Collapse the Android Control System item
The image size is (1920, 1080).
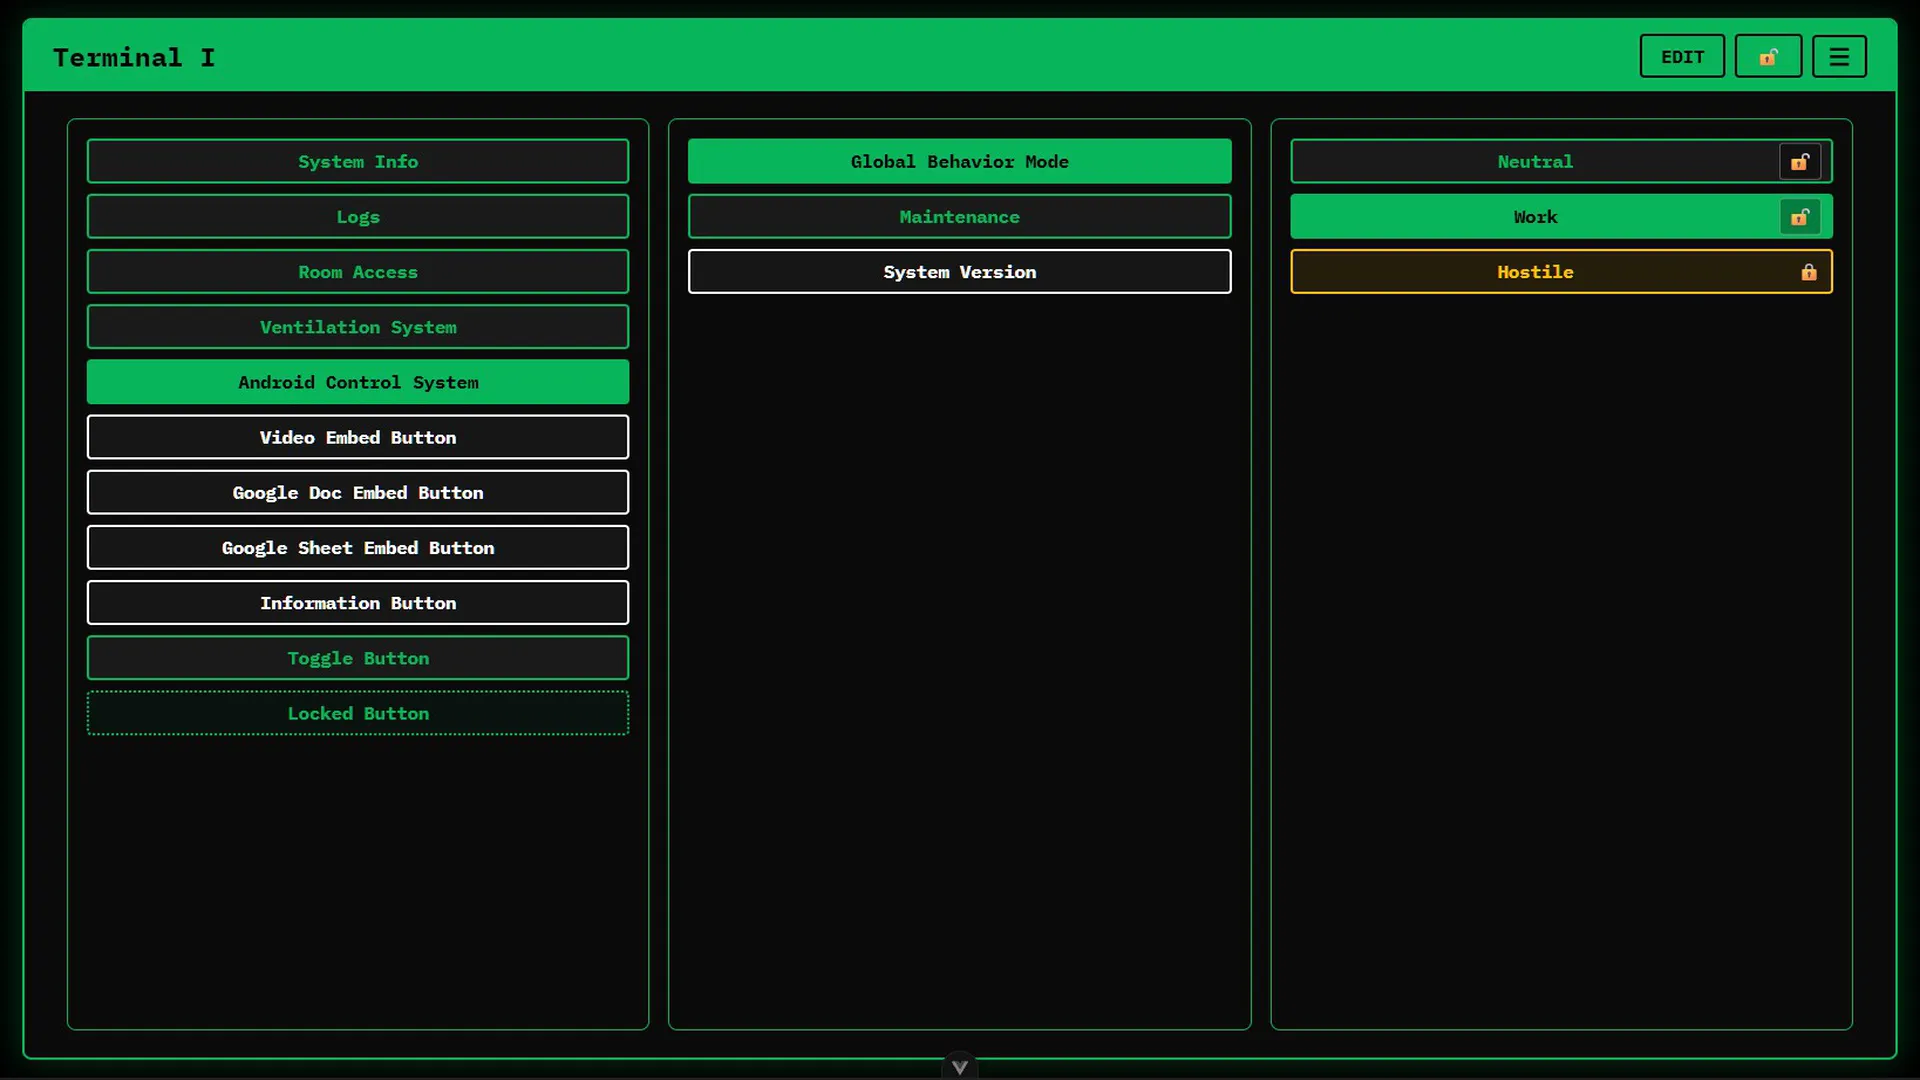point(358,382)
